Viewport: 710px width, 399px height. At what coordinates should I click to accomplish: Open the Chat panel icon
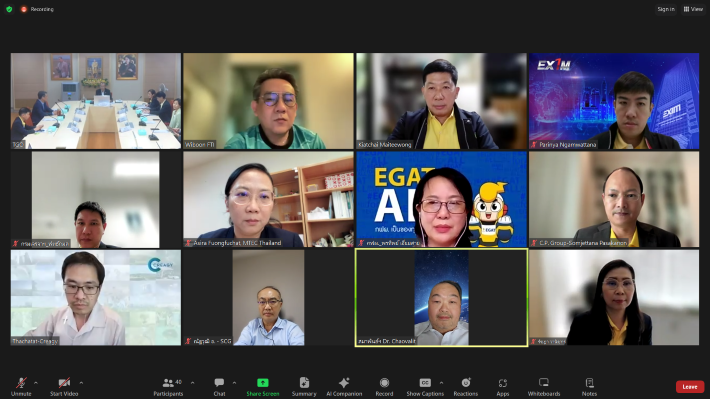pyautogui.click(x=219, y=383)
